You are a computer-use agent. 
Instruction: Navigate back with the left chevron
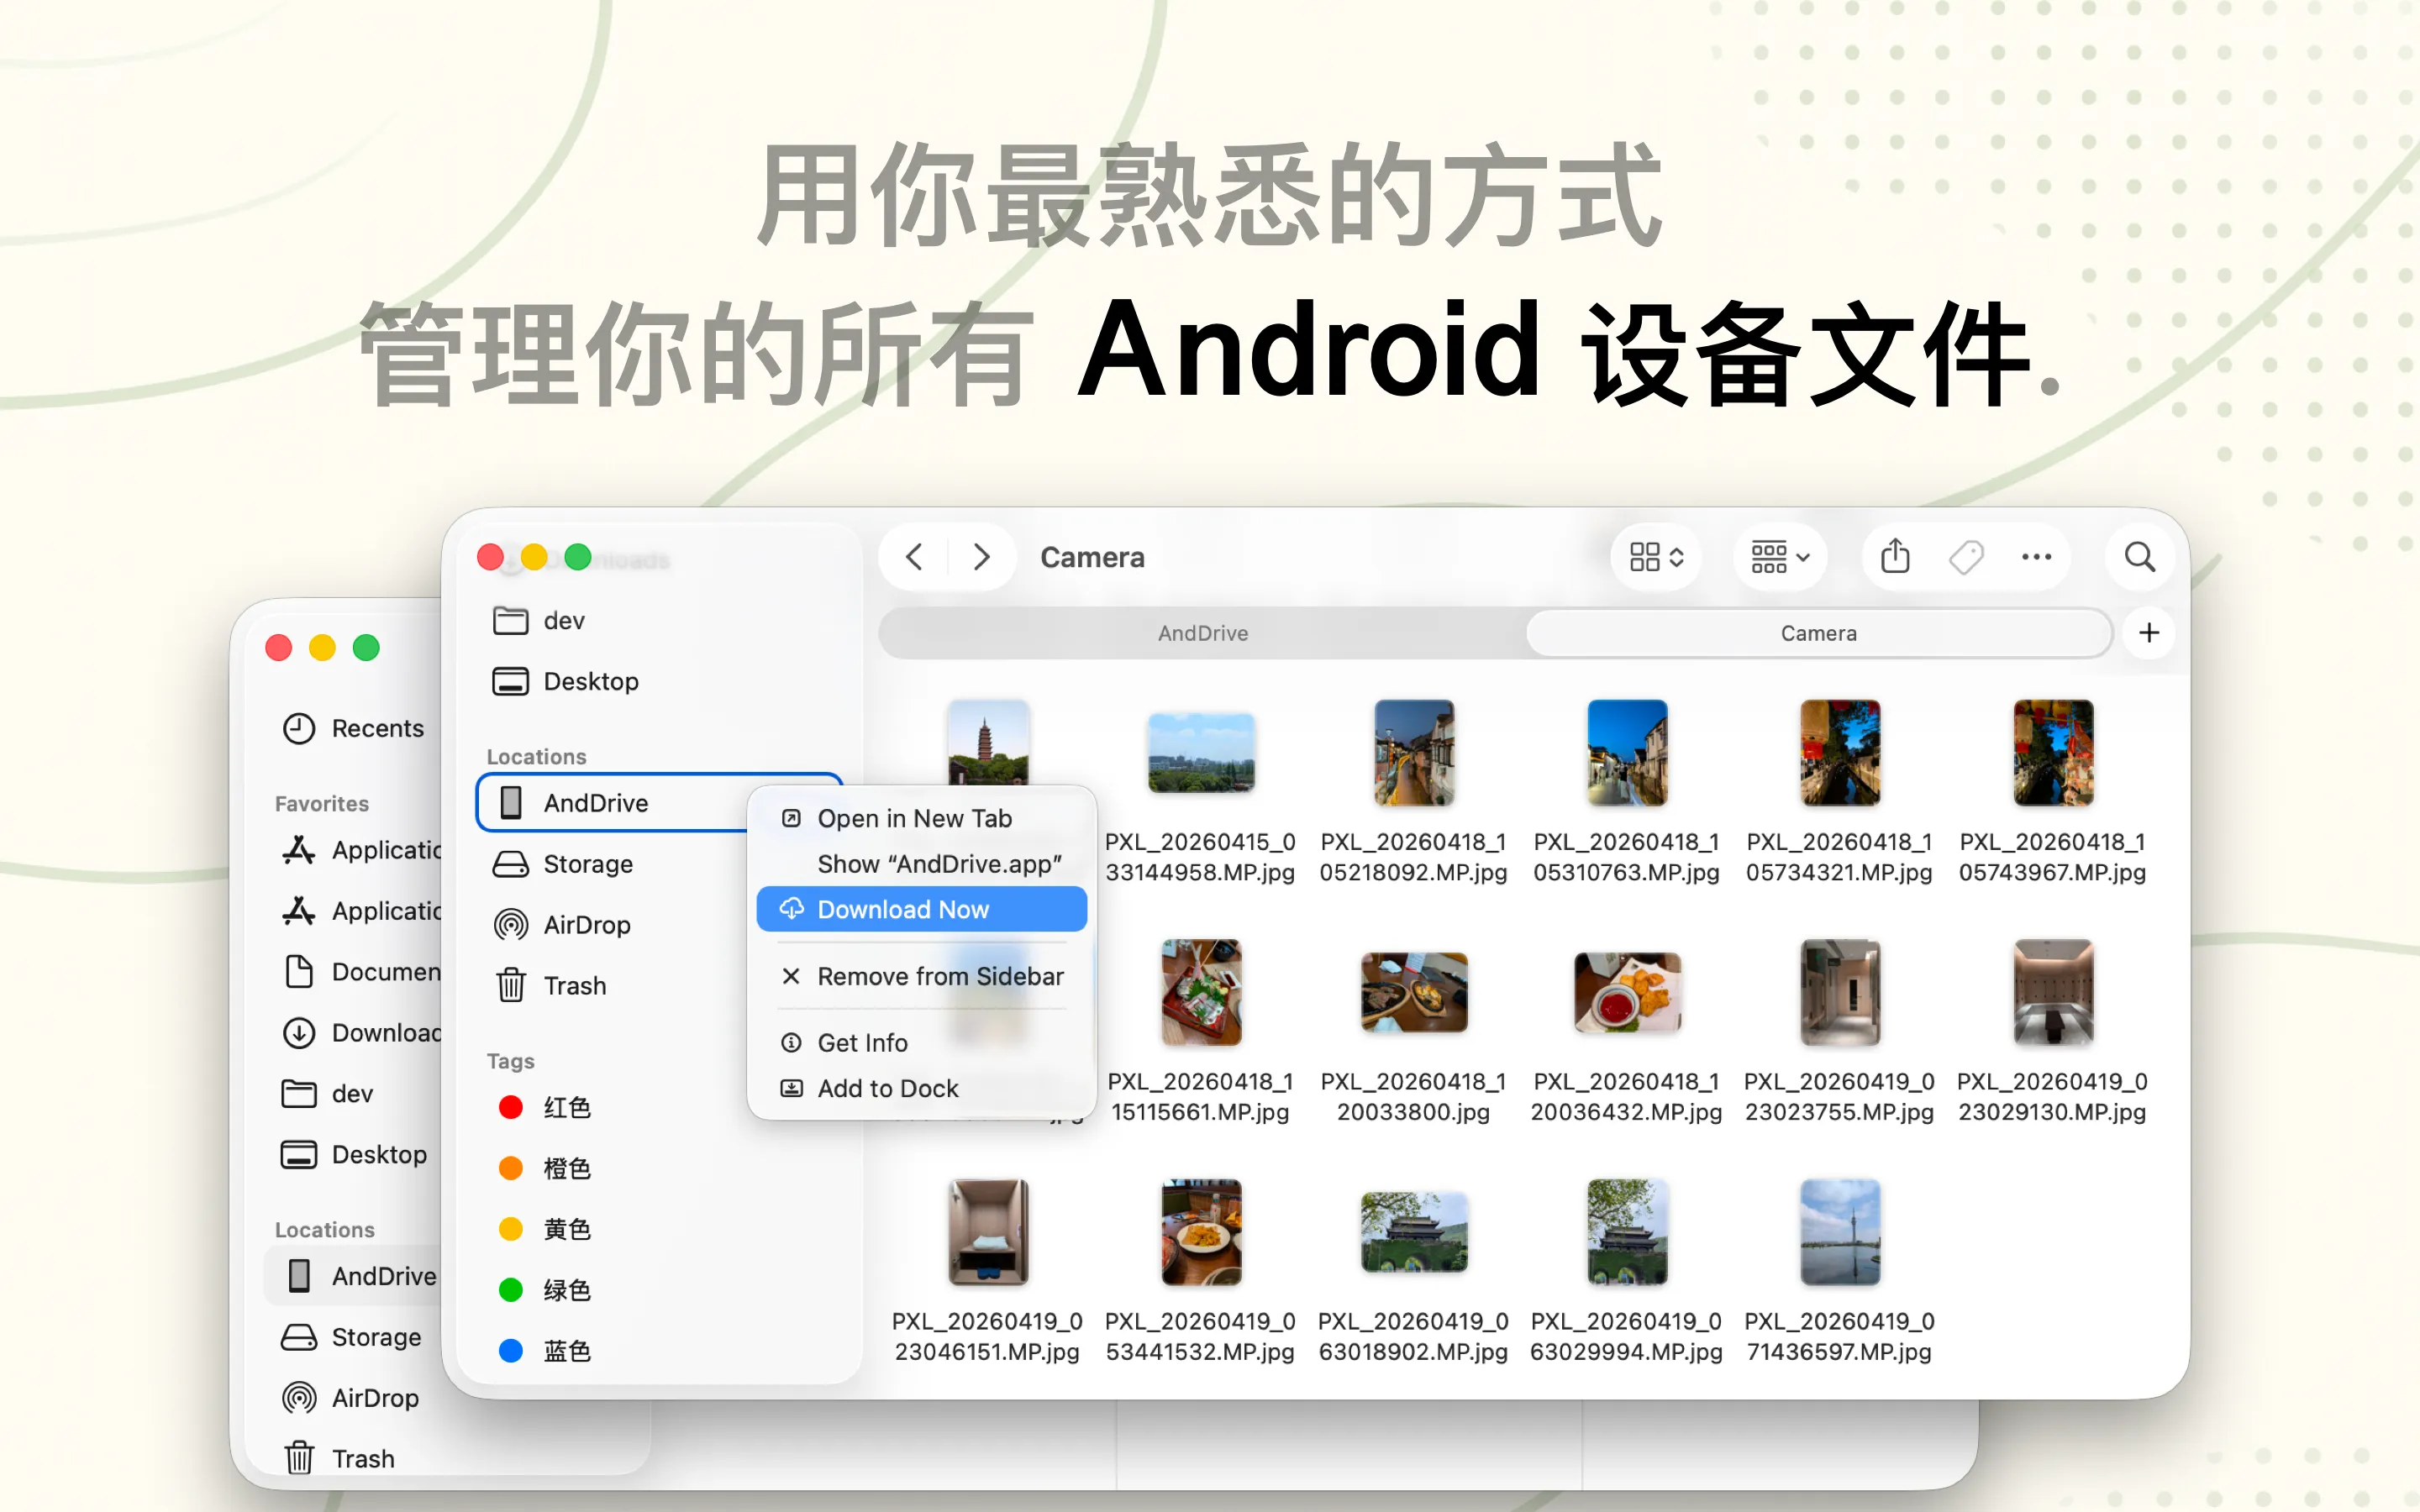click(914, 557)
